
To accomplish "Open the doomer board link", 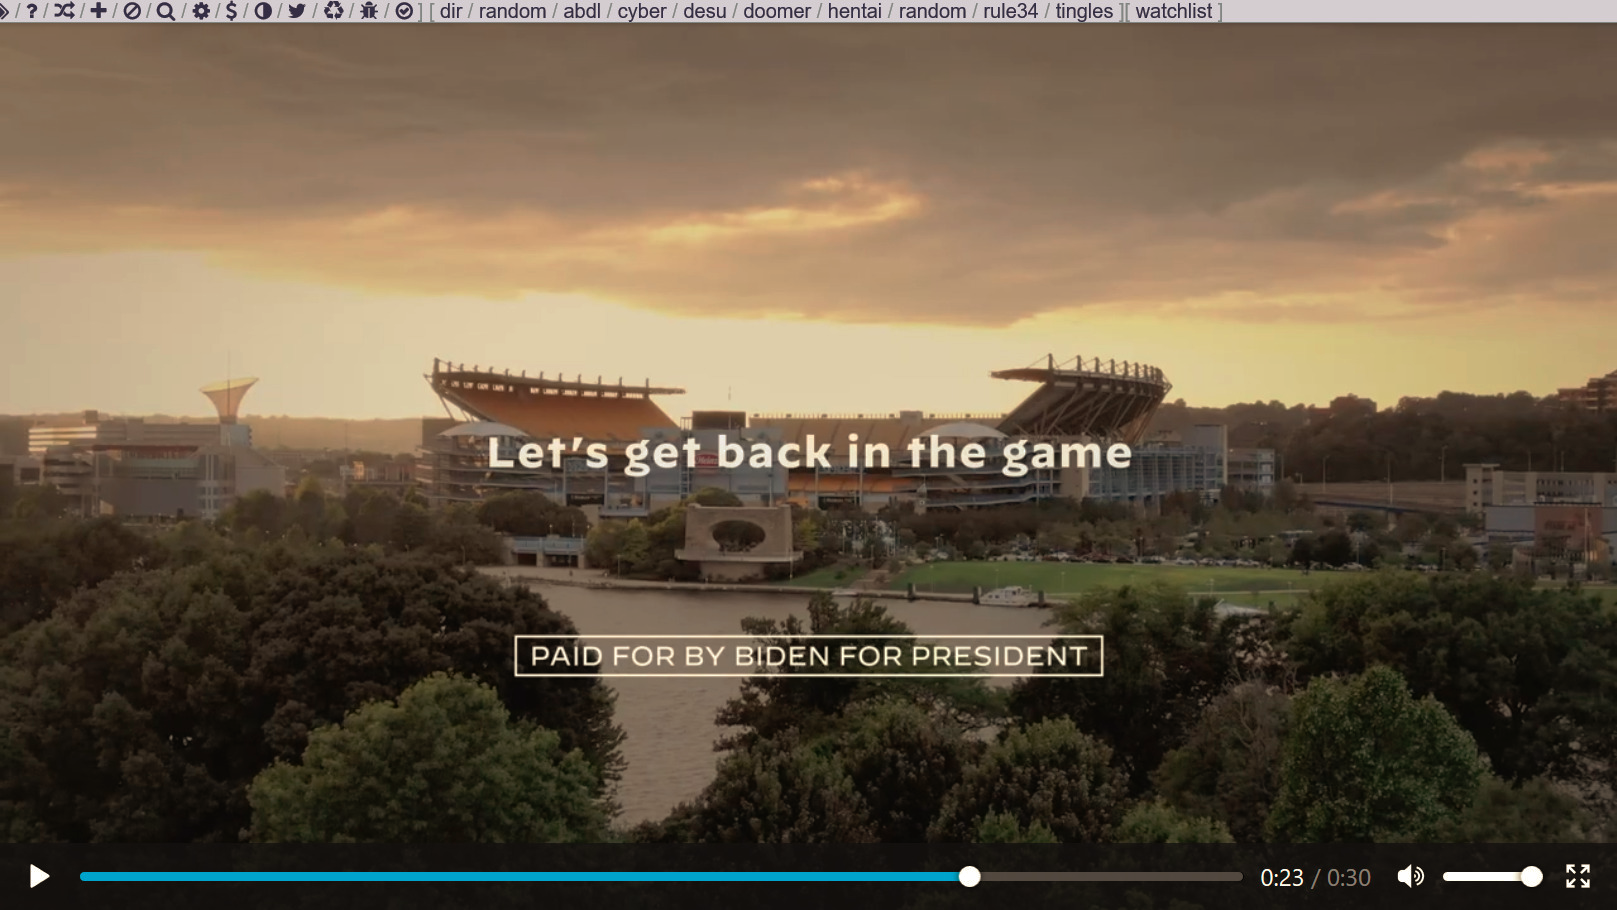I will click(777, 11).
